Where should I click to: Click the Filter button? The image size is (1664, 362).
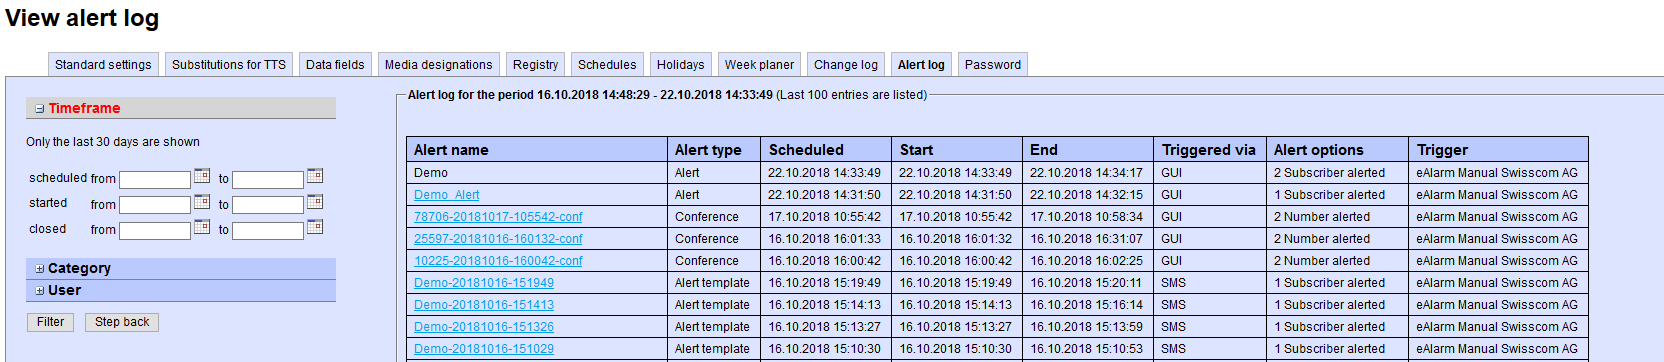click(50, 322)
